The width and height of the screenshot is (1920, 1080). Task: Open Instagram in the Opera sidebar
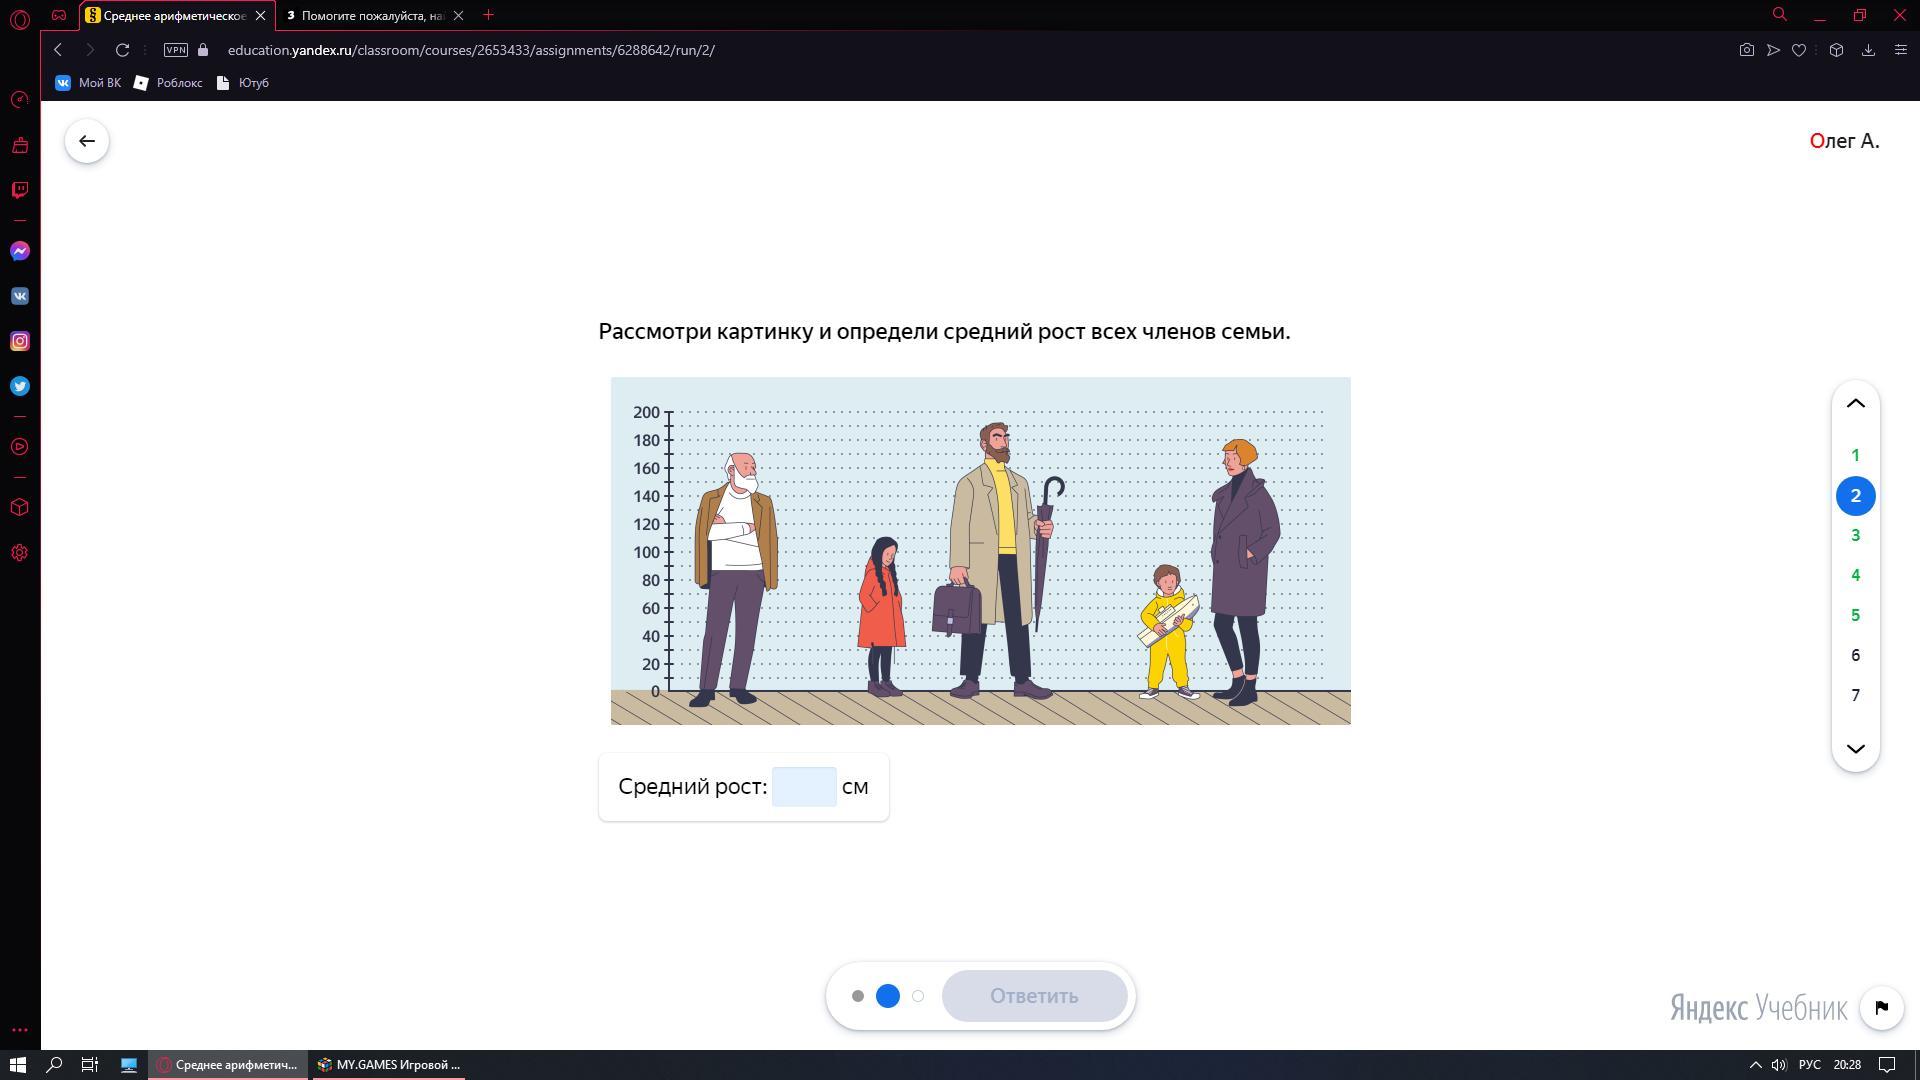(19, 341)
